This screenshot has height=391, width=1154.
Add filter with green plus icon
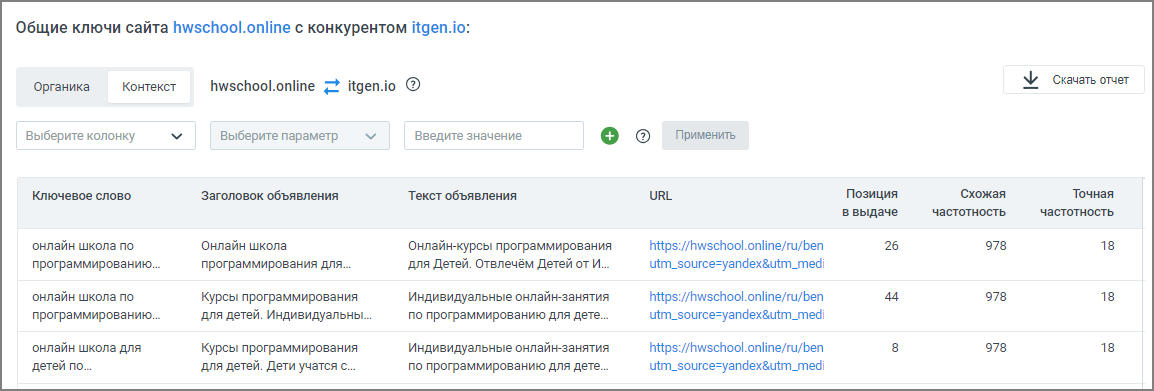(x=610, y=136)
